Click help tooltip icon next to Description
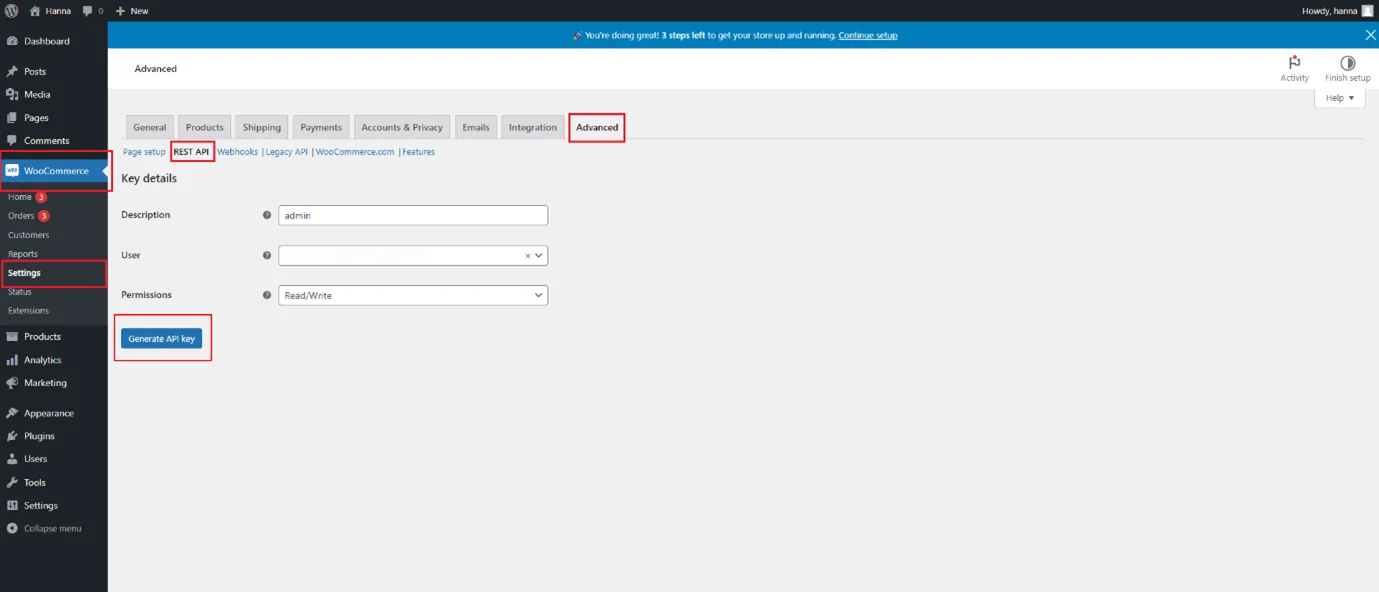Image resolution: width=1379 pixels, height=592 pixels. (267, 215)
